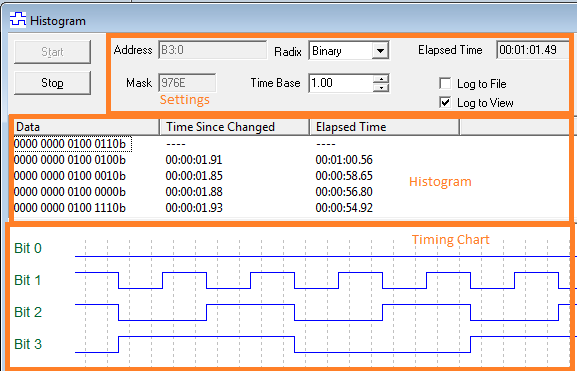Click time since changed 00:00:01.85

(x=194, y=176)
